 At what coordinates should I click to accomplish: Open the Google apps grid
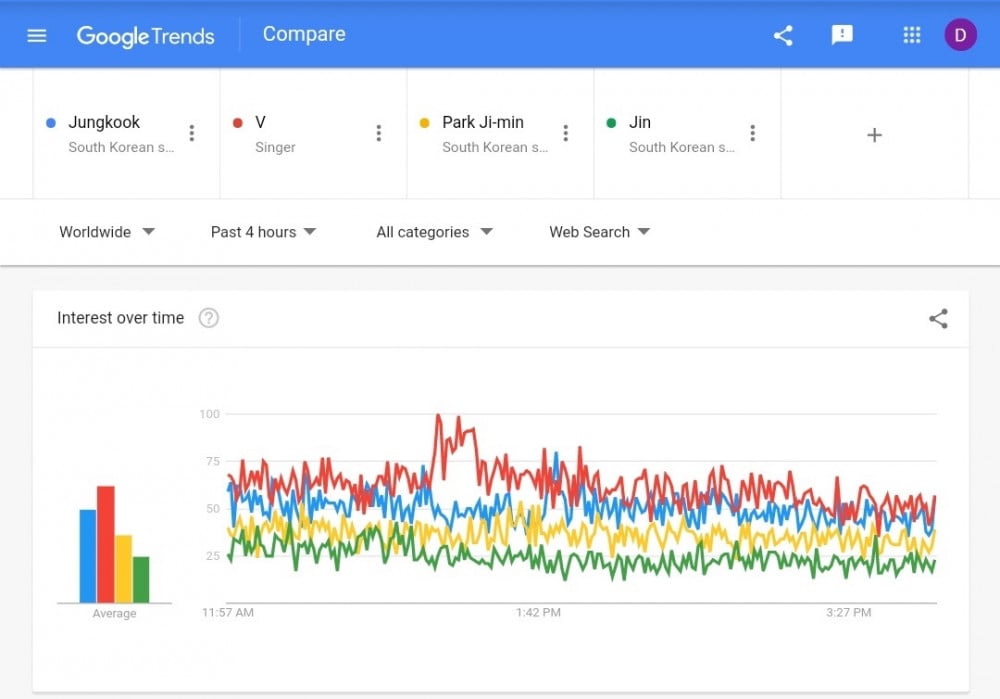(912, 35)
